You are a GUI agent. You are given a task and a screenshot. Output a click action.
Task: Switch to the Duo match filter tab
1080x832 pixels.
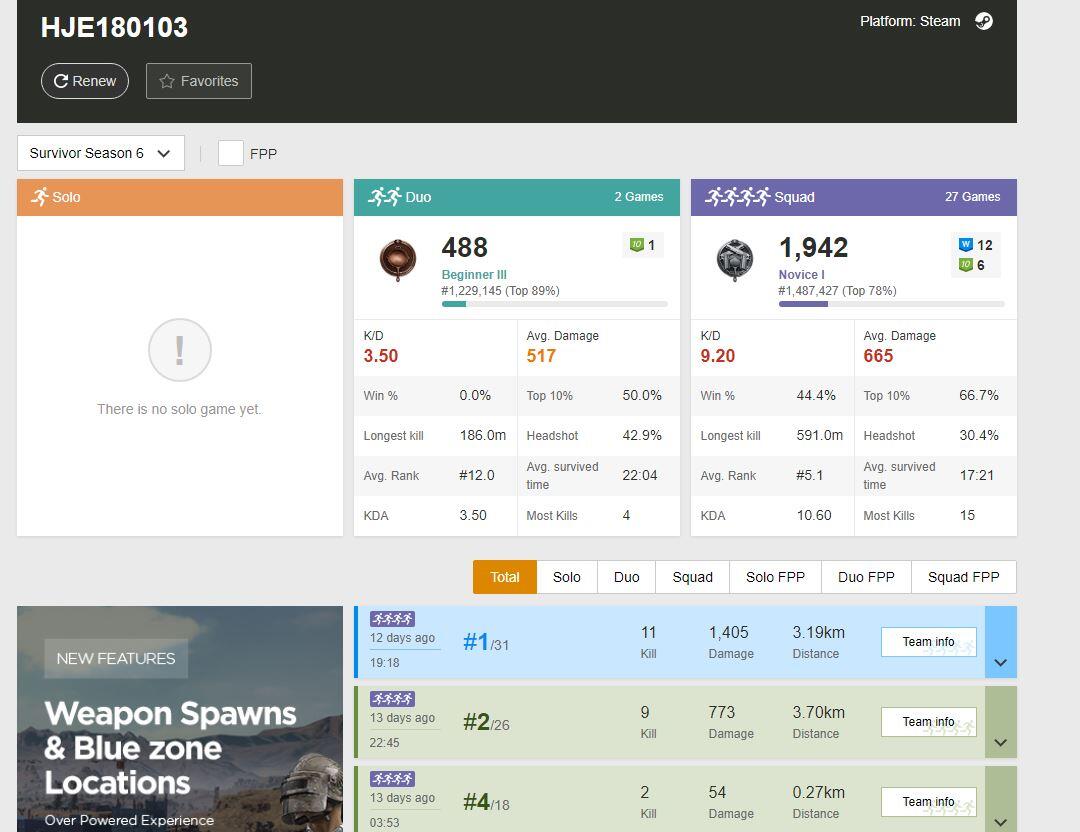pos(626,577)
